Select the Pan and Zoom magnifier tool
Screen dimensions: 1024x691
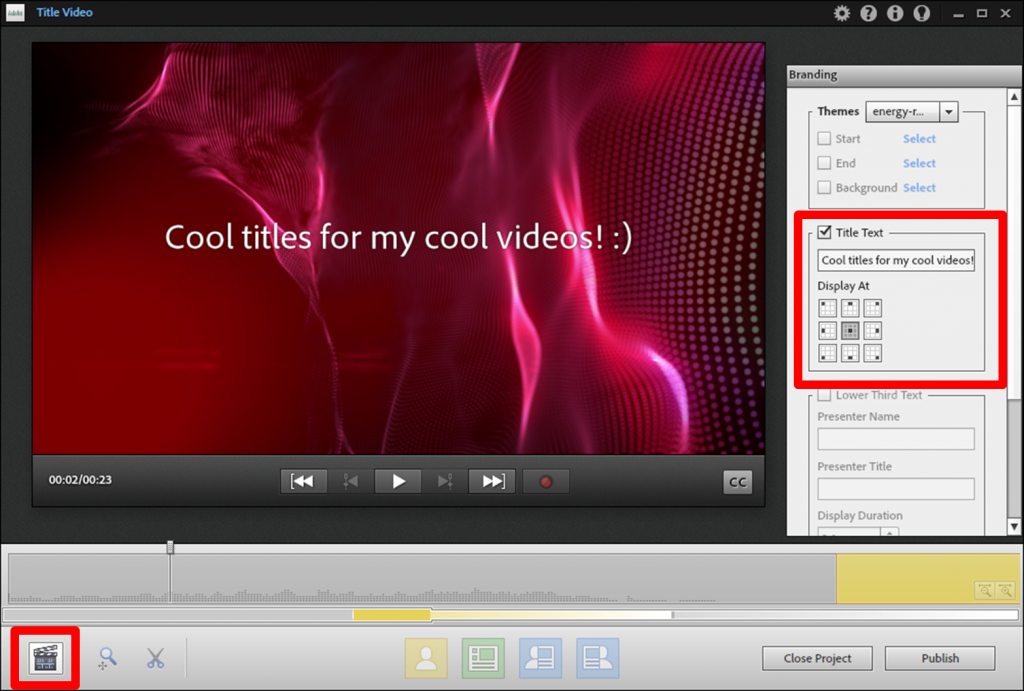point(107,658)
